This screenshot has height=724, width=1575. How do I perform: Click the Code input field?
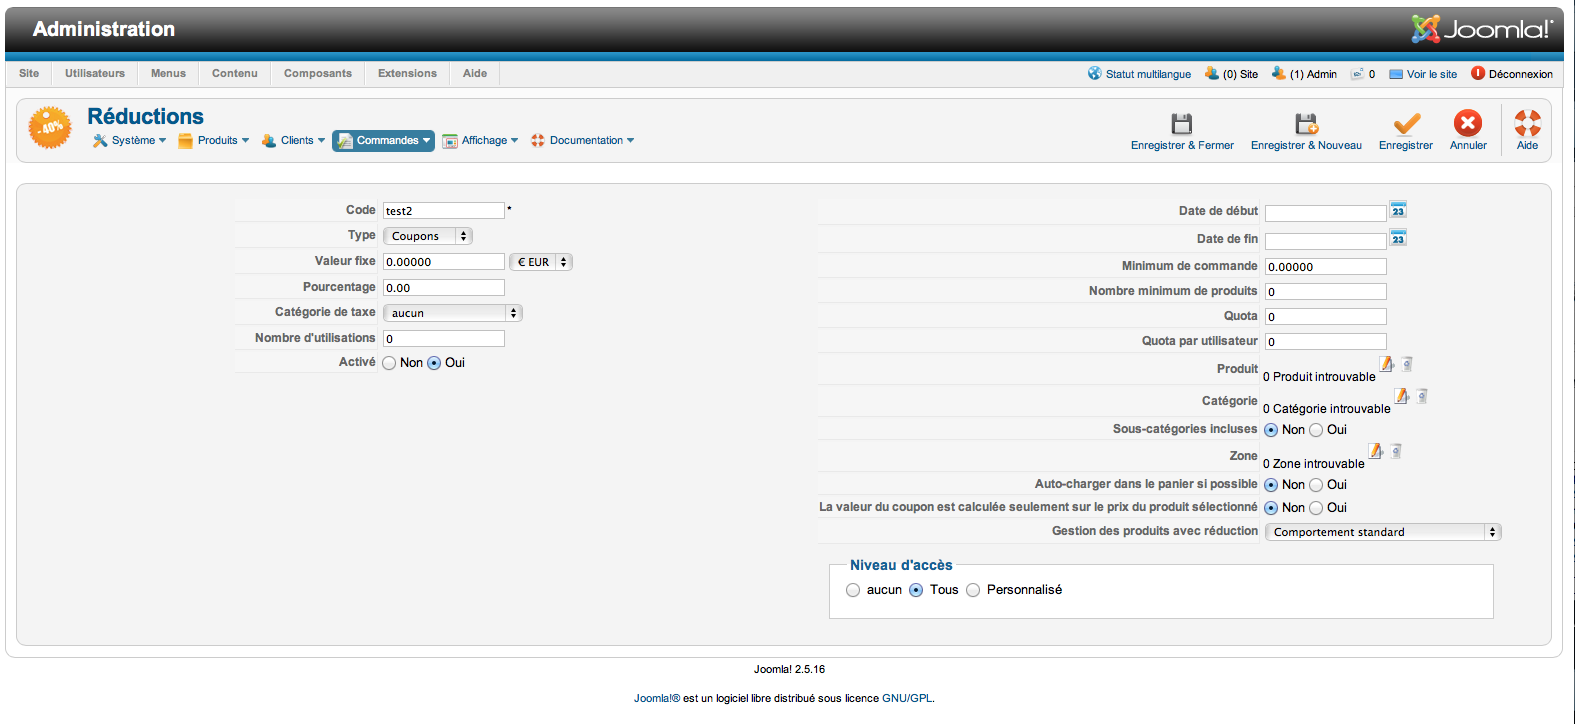[444, 211]
